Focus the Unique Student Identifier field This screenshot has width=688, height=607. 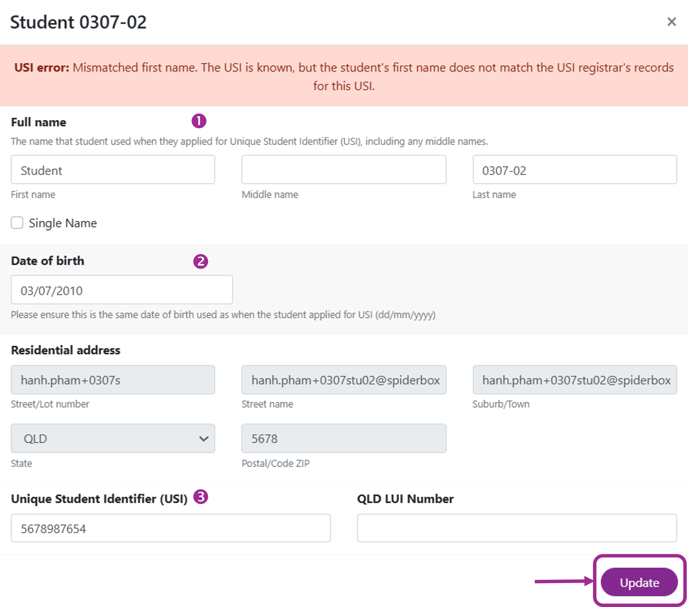171,528
